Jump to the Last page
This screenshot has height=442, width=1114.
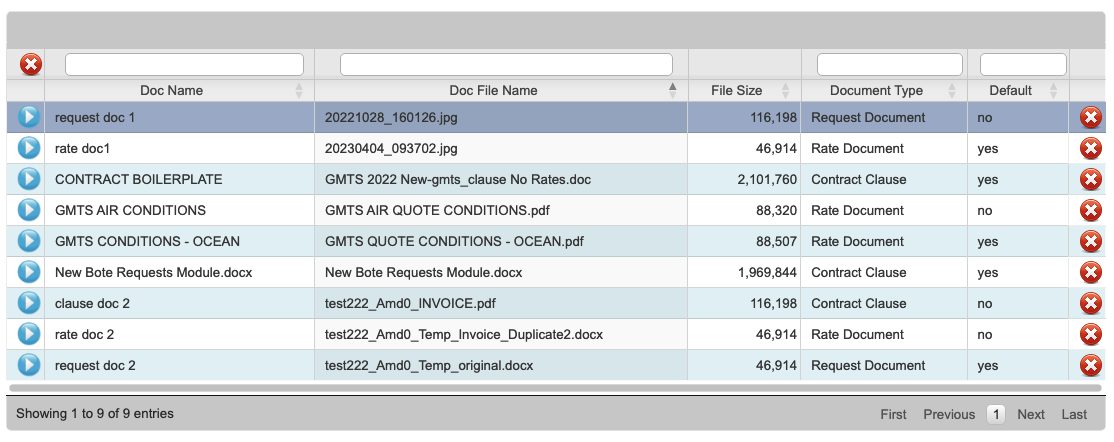point(1074,414)
